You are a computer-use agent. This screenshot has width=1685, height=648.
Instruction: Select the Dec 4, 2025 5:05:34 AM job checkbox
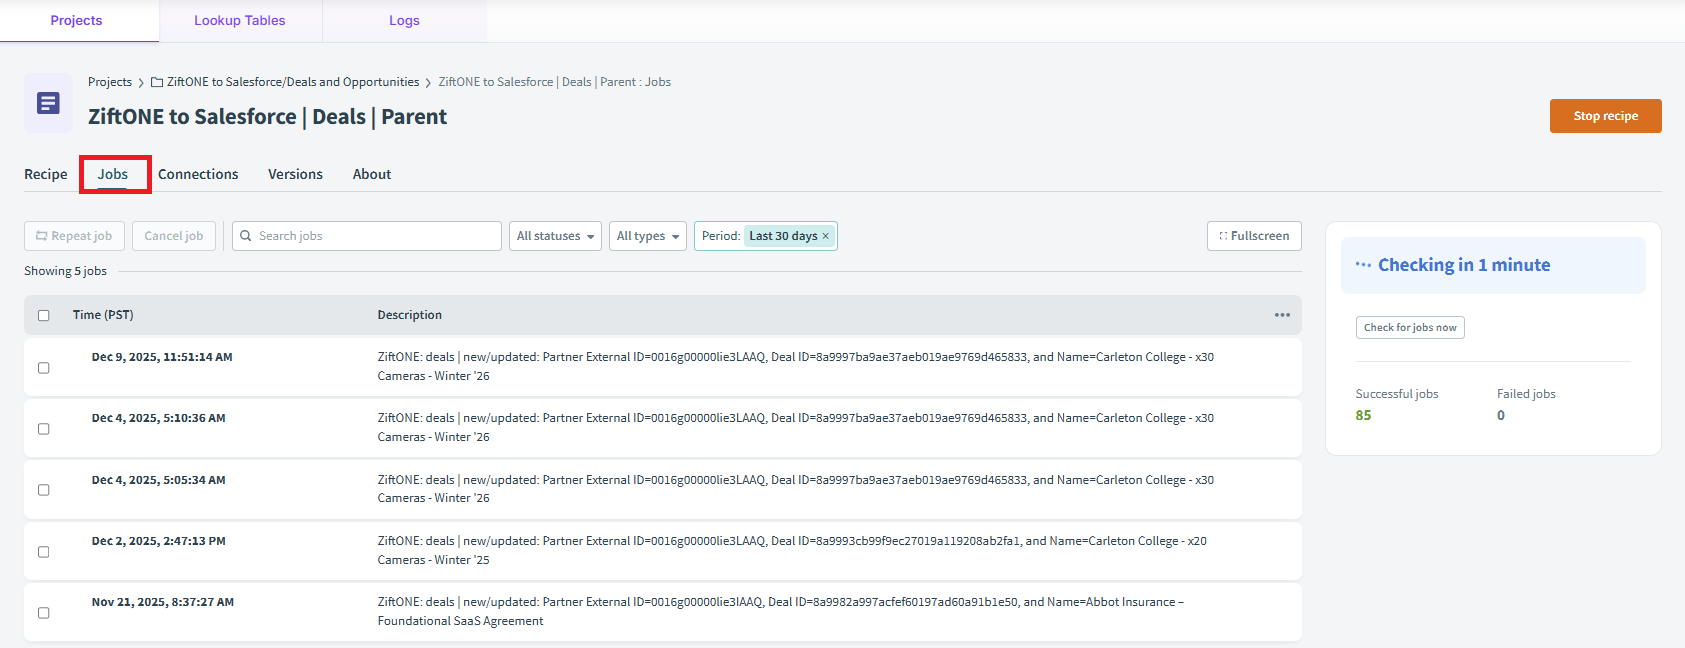43,489
